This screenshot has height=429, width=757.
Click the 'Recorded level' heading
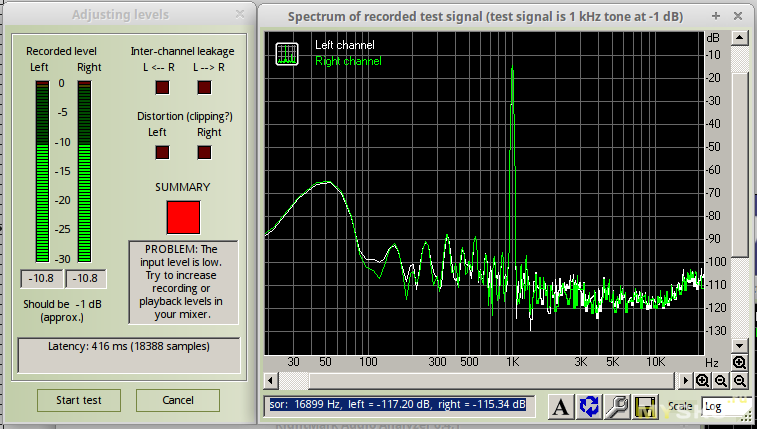(61, 51)
